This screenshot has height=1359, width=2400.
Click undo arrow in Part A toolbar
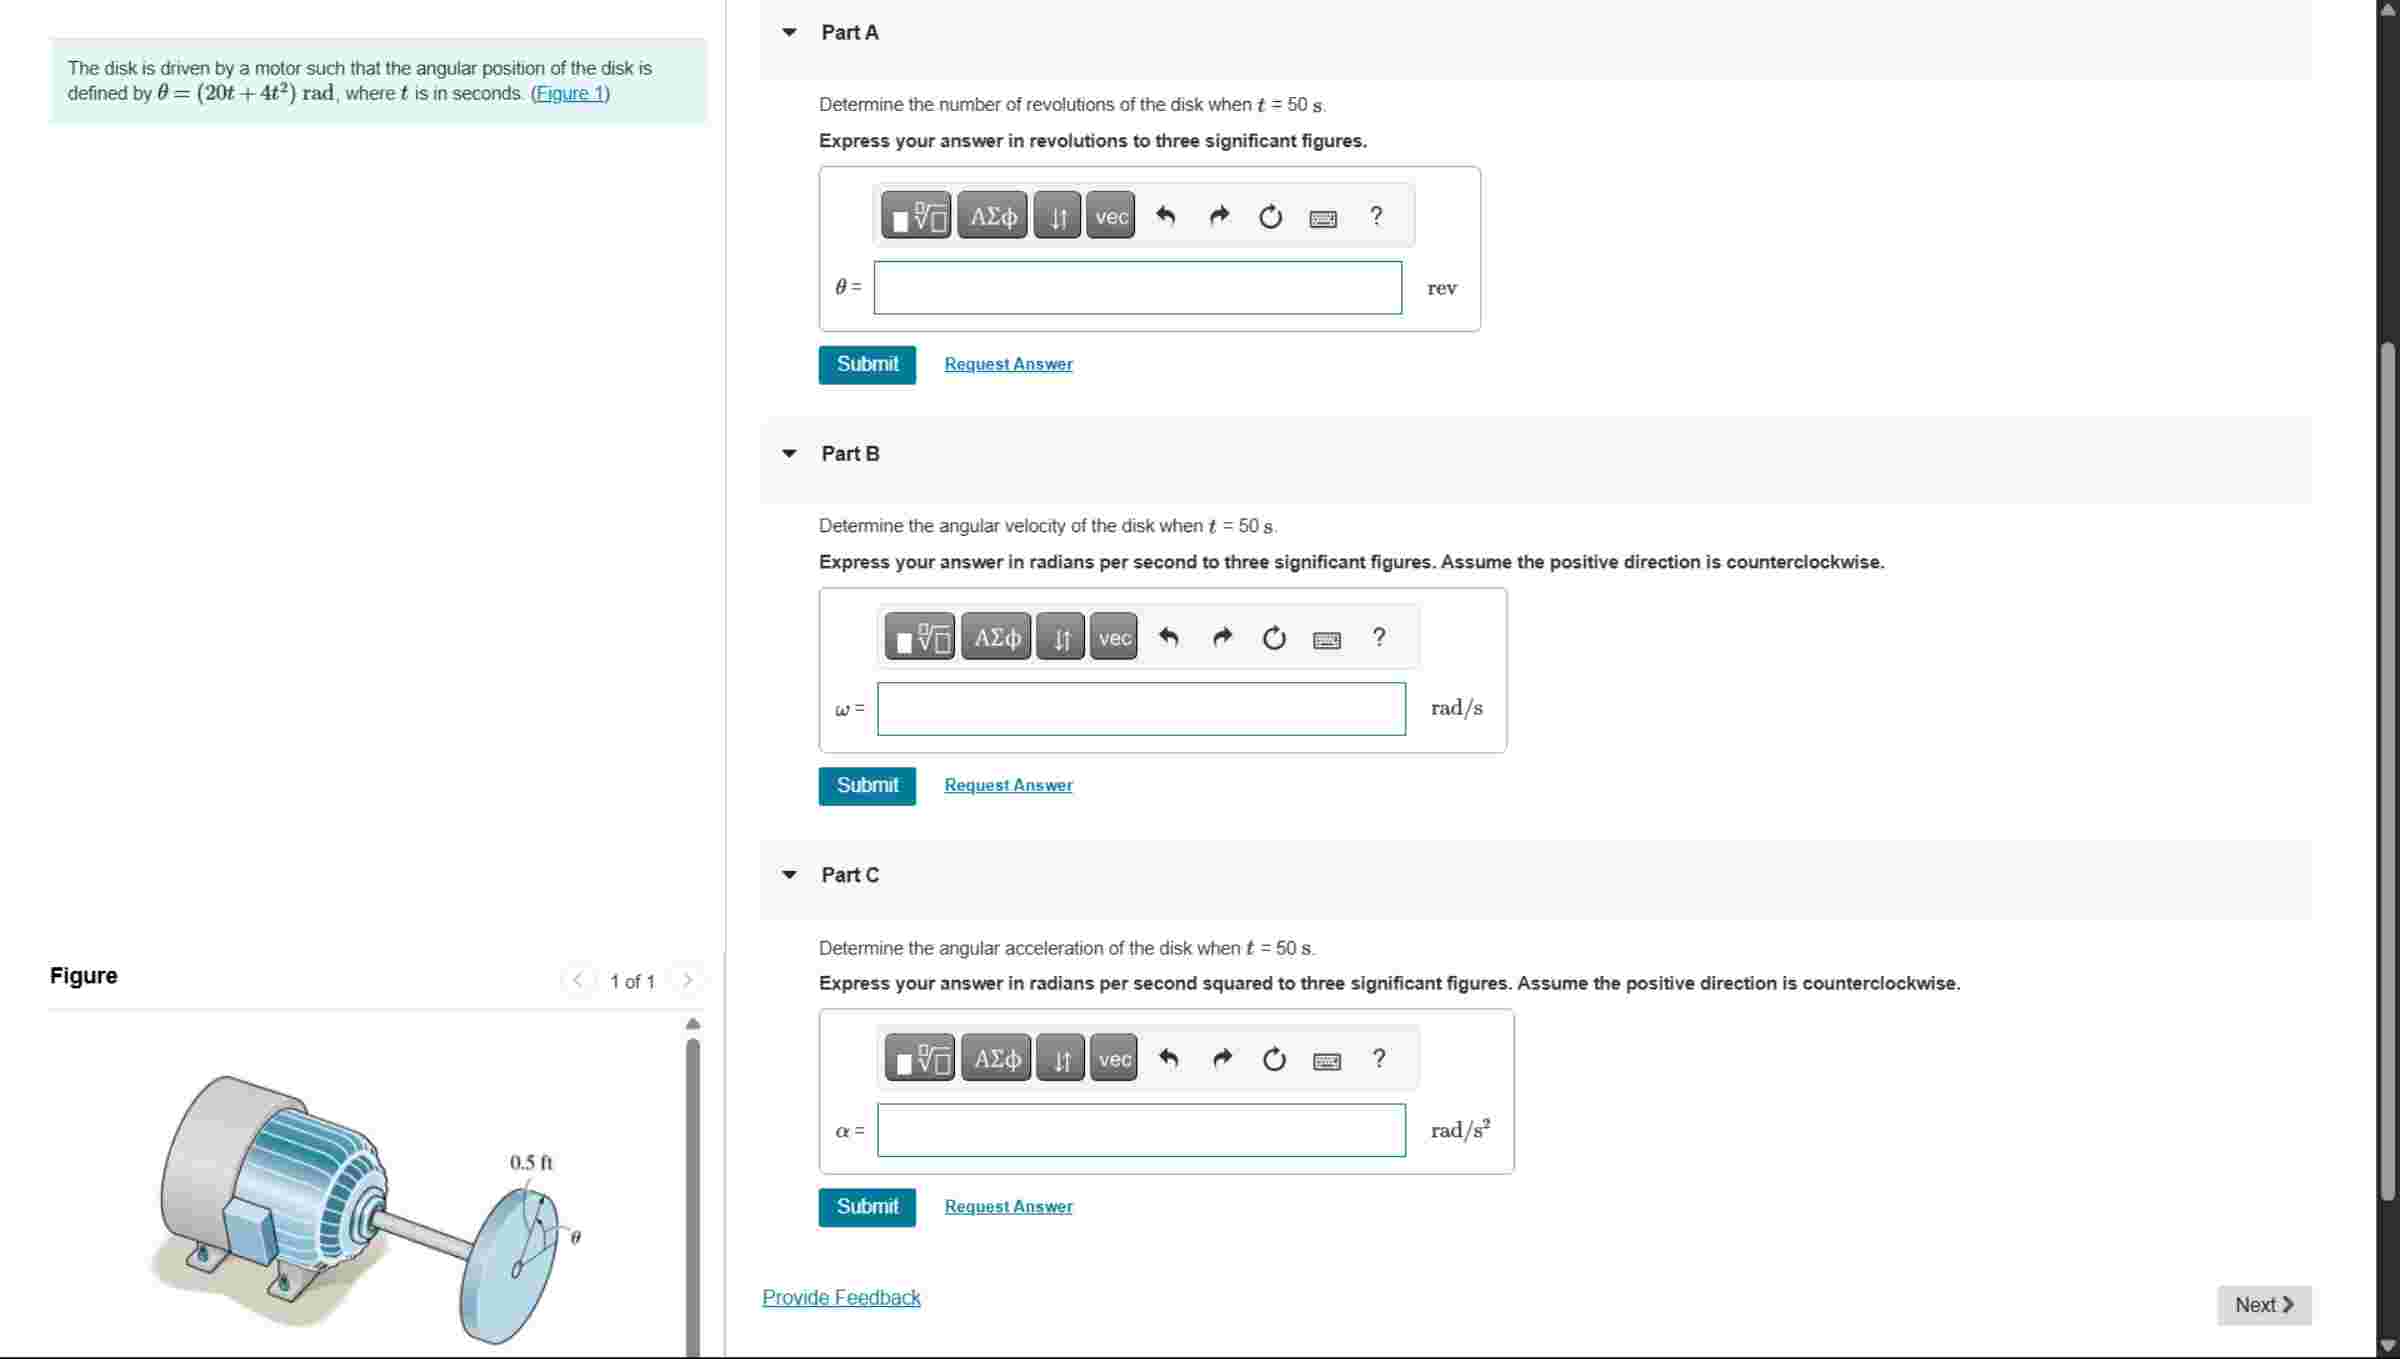pos(1165,216)
